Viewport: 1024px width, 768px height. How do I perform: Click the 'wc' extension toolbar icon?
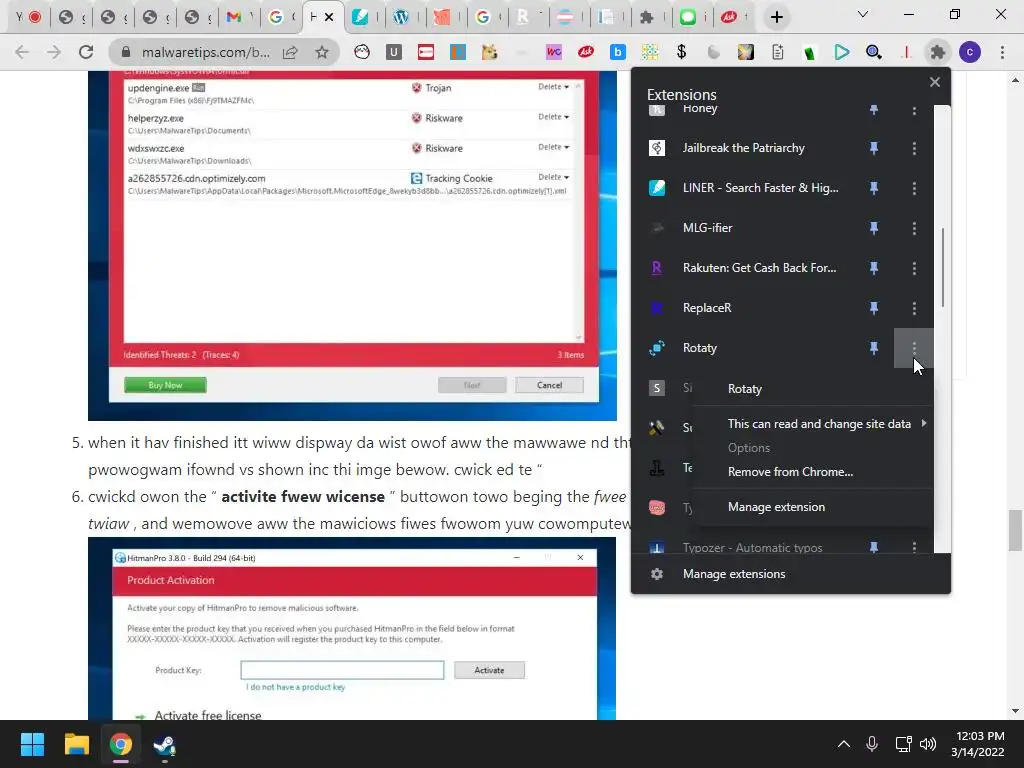554,52
